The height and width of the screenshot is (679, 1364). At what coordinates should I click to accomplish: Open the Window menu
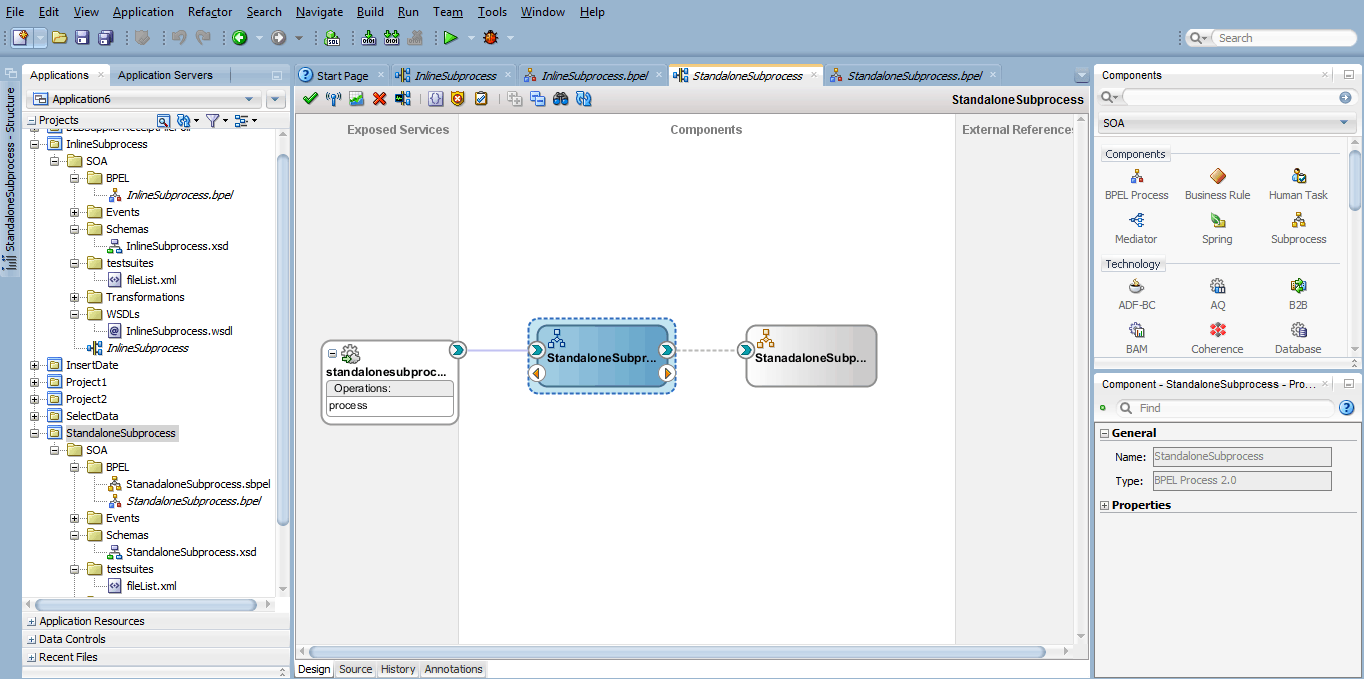pyautogui.click(x=543, y=12)
